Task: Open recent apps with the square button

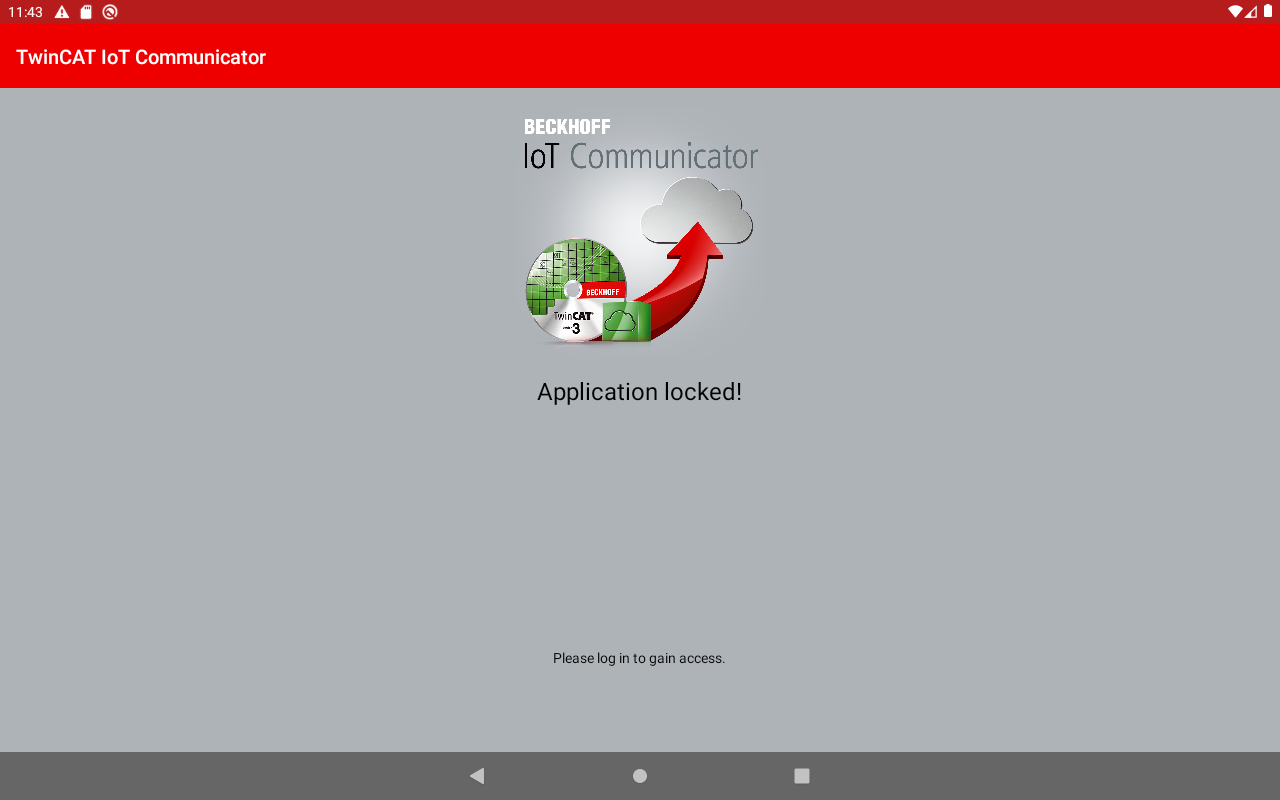Action: 802,776
